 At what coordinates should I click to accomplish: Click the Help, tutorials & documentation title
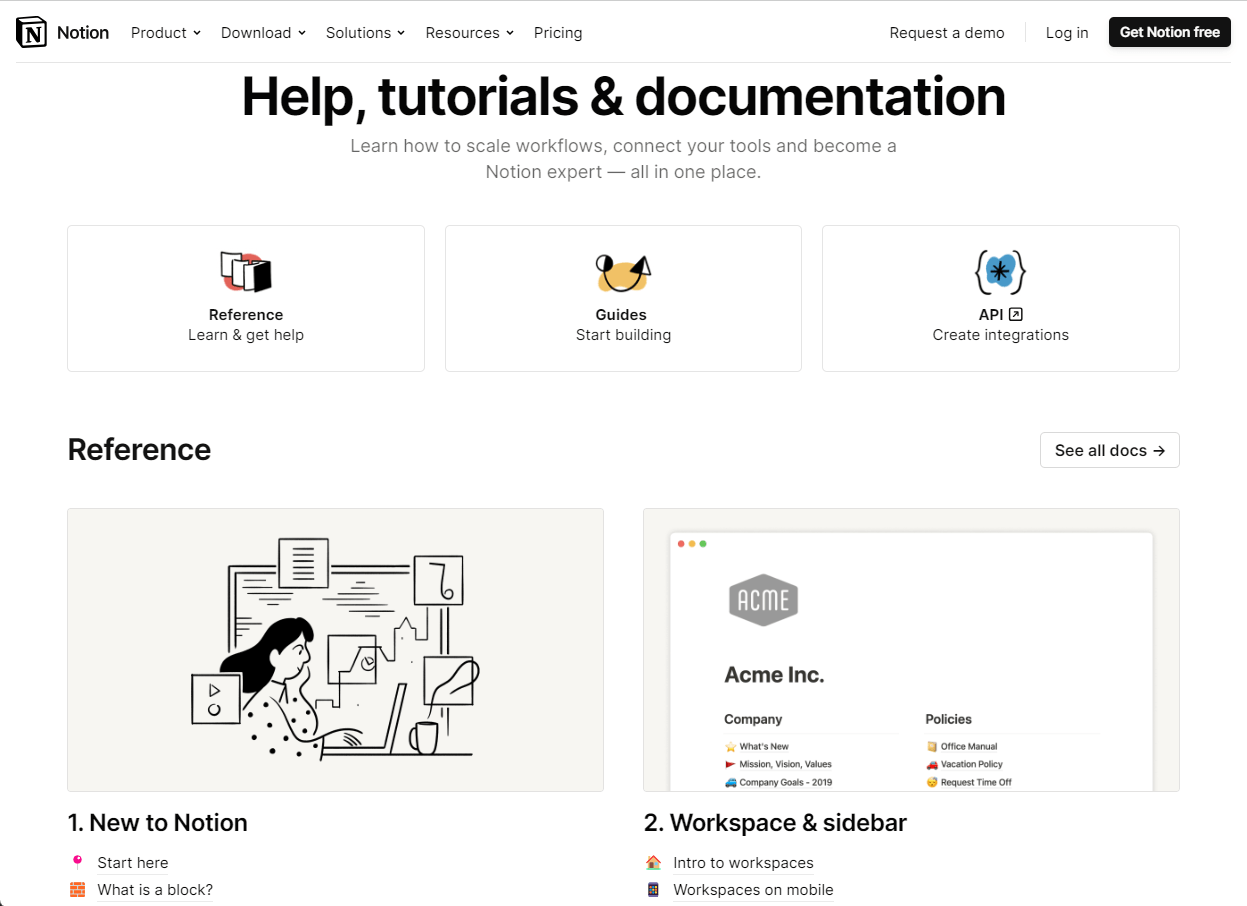pyautogui.click(x=623, y=96)
